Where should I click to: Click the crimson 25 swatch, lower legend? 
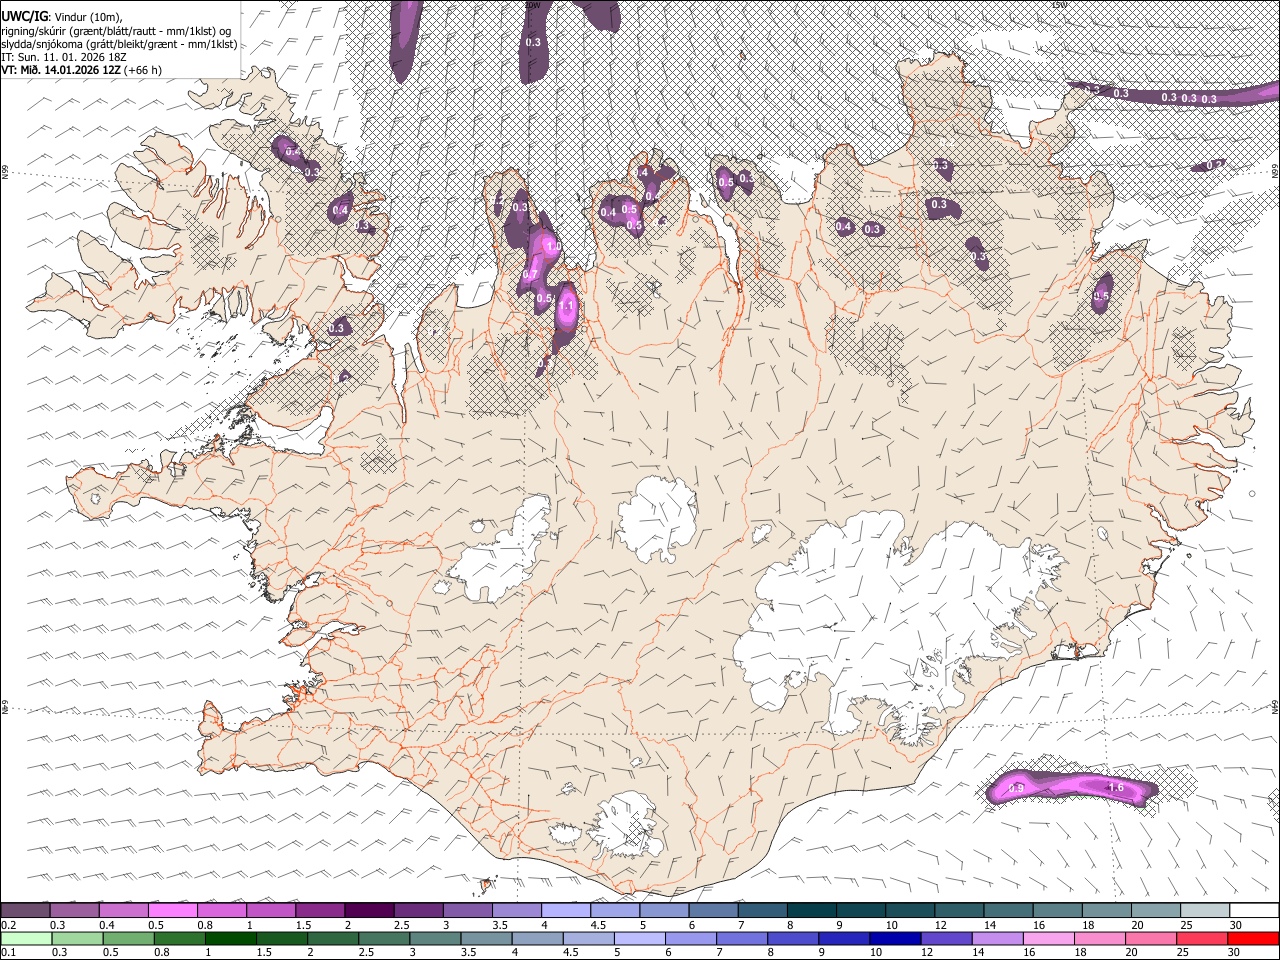(x=1202, y=938)
